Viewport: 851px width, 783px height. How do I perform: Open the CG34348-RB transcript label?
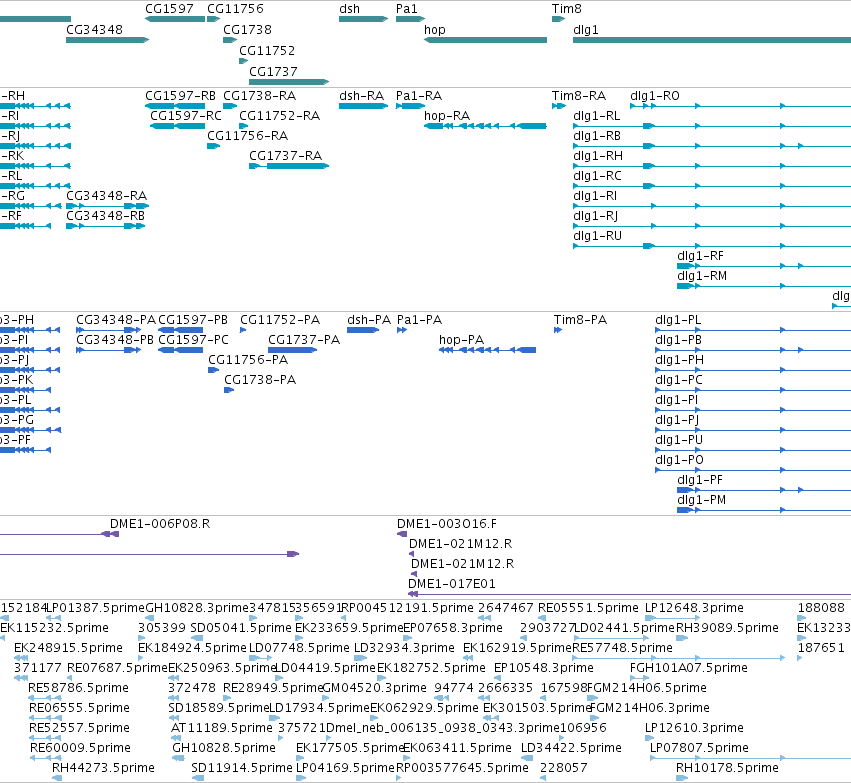105,216
